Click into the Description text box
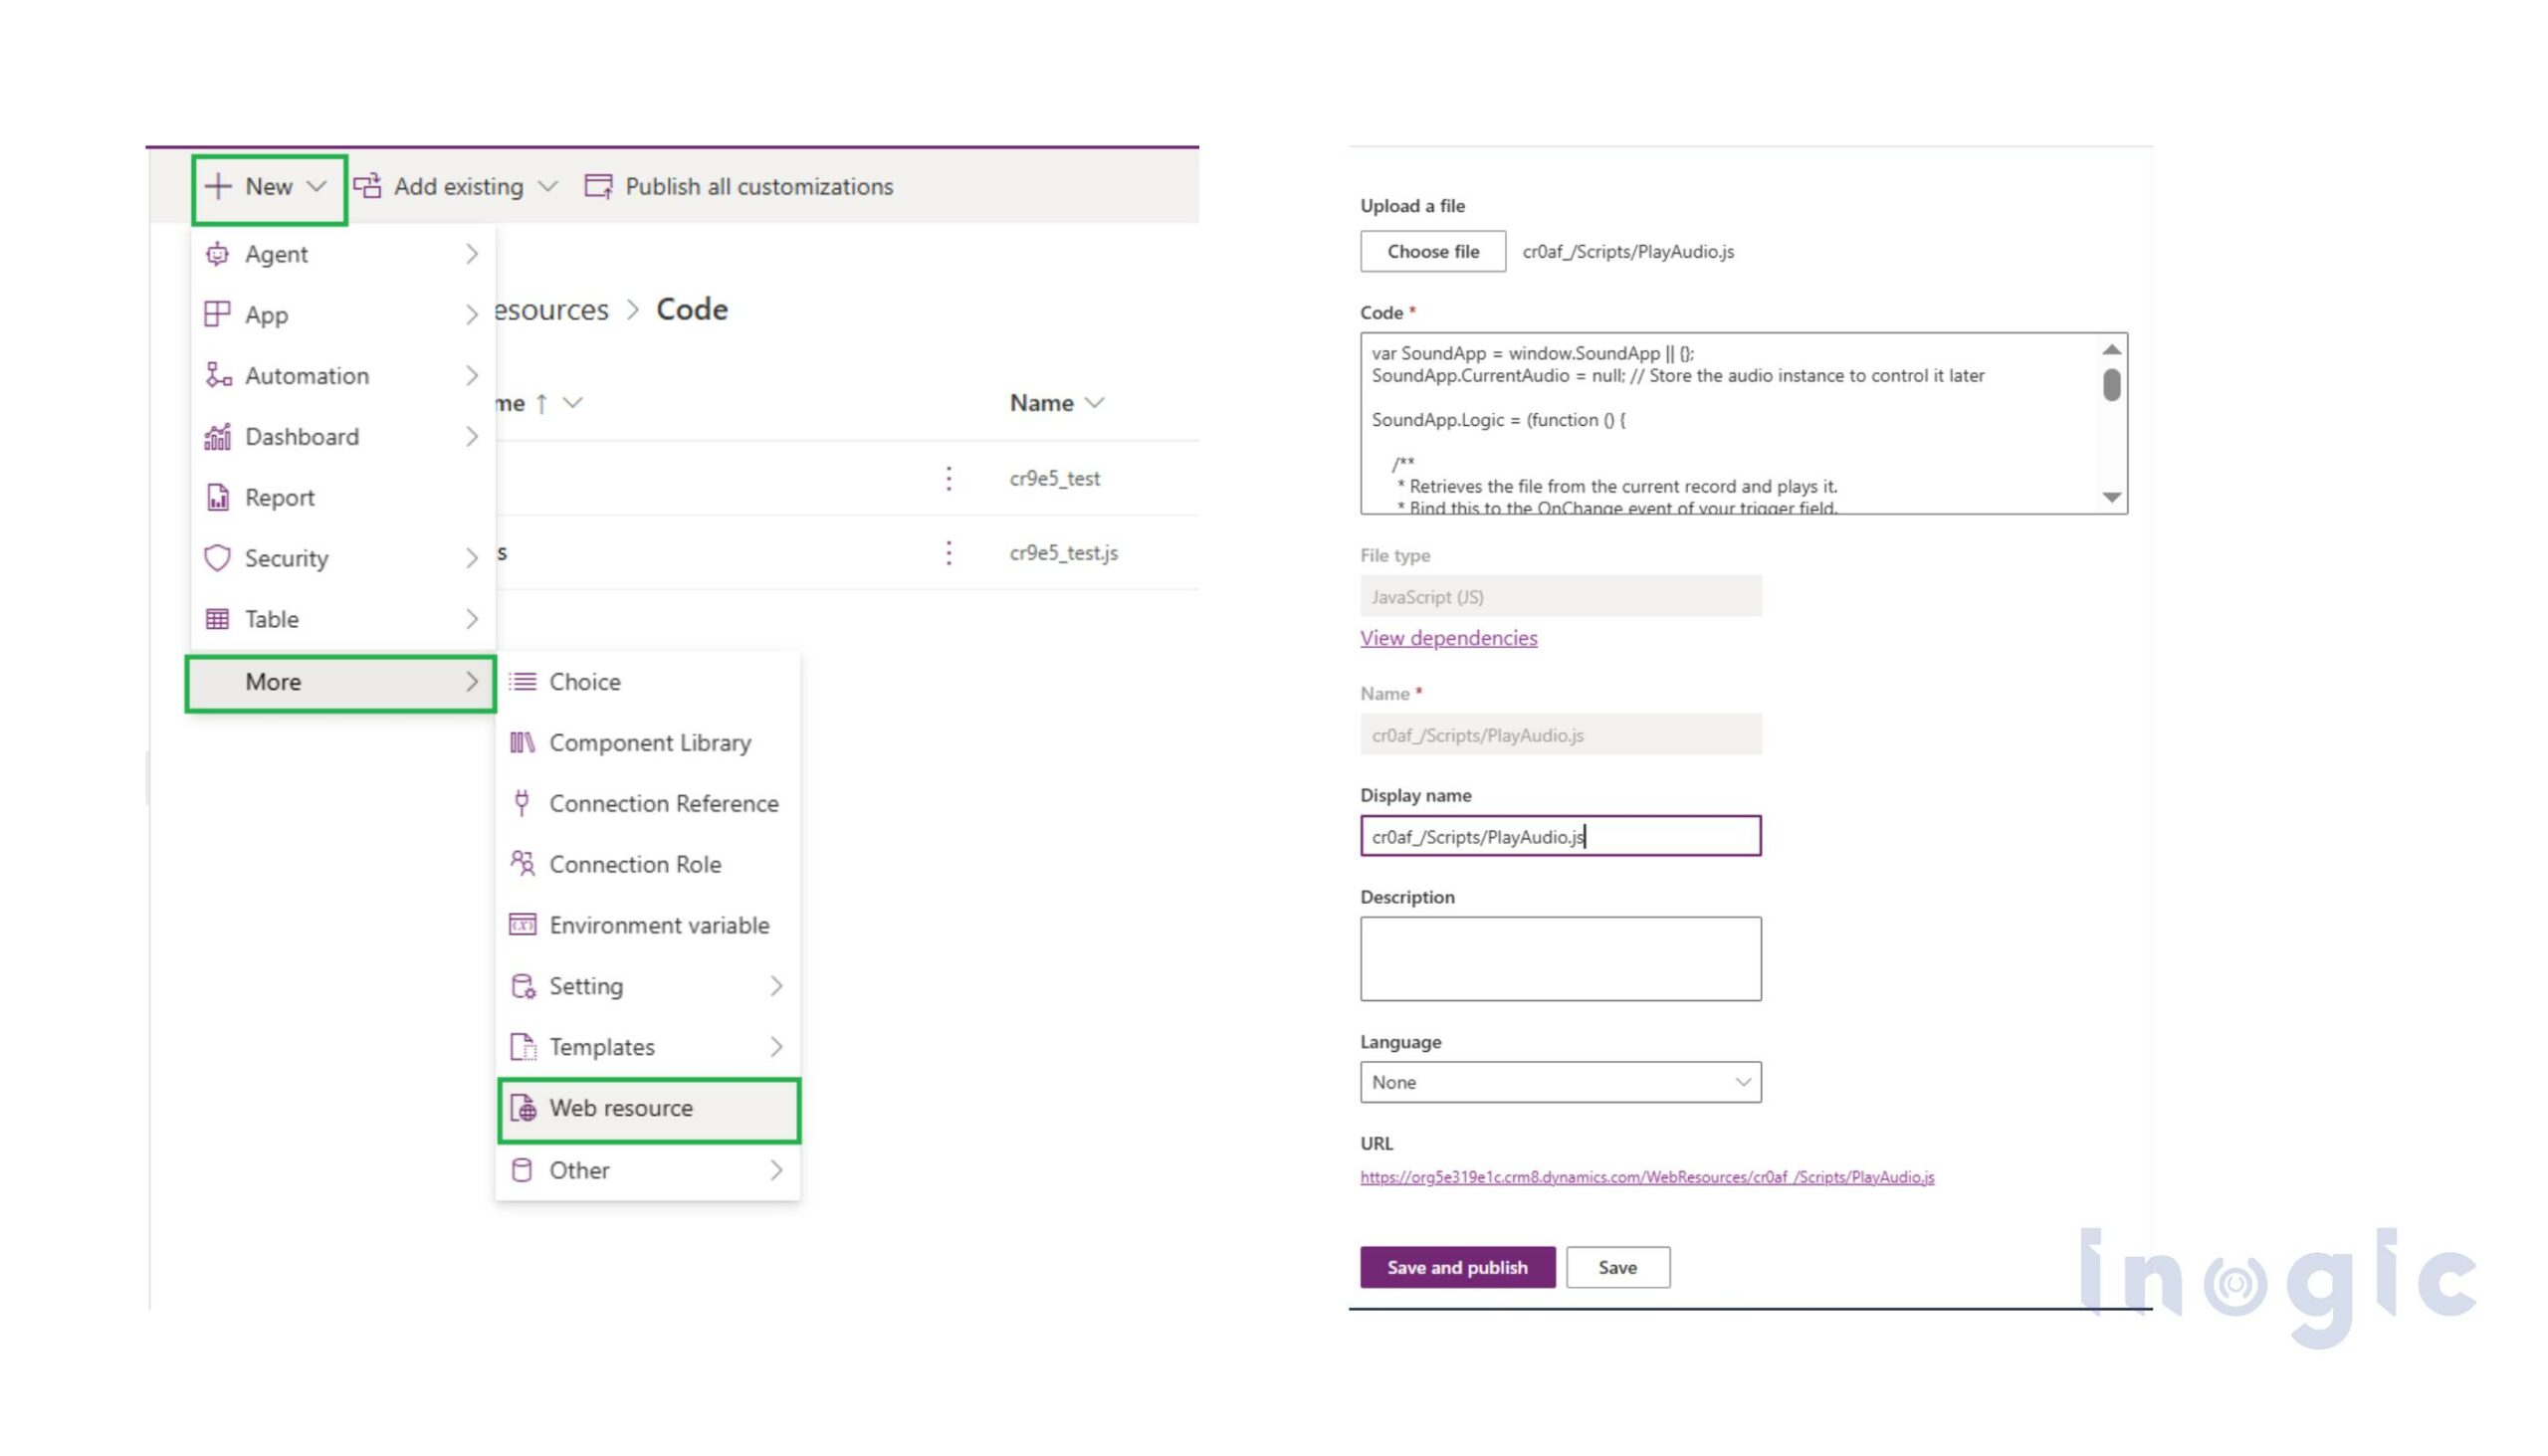 [x=1560, y=958]
